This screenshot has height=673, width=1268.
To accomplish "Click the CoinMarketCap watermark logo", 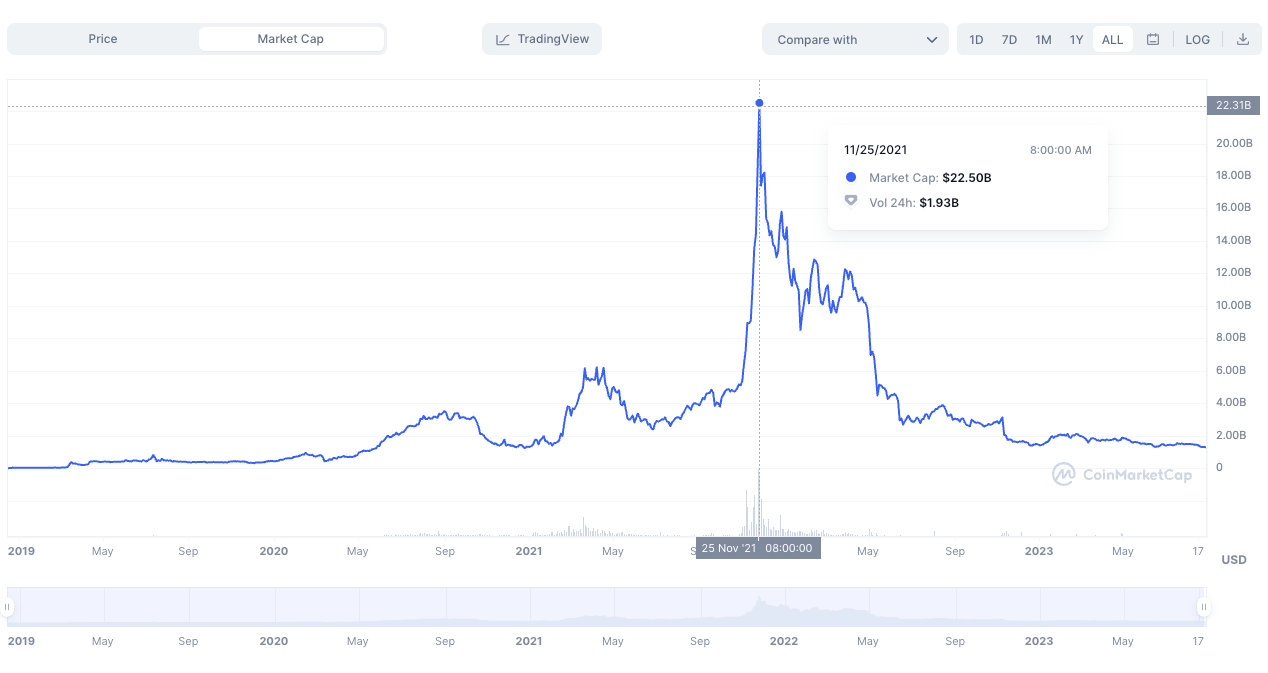I will [x=1122, y=474].
